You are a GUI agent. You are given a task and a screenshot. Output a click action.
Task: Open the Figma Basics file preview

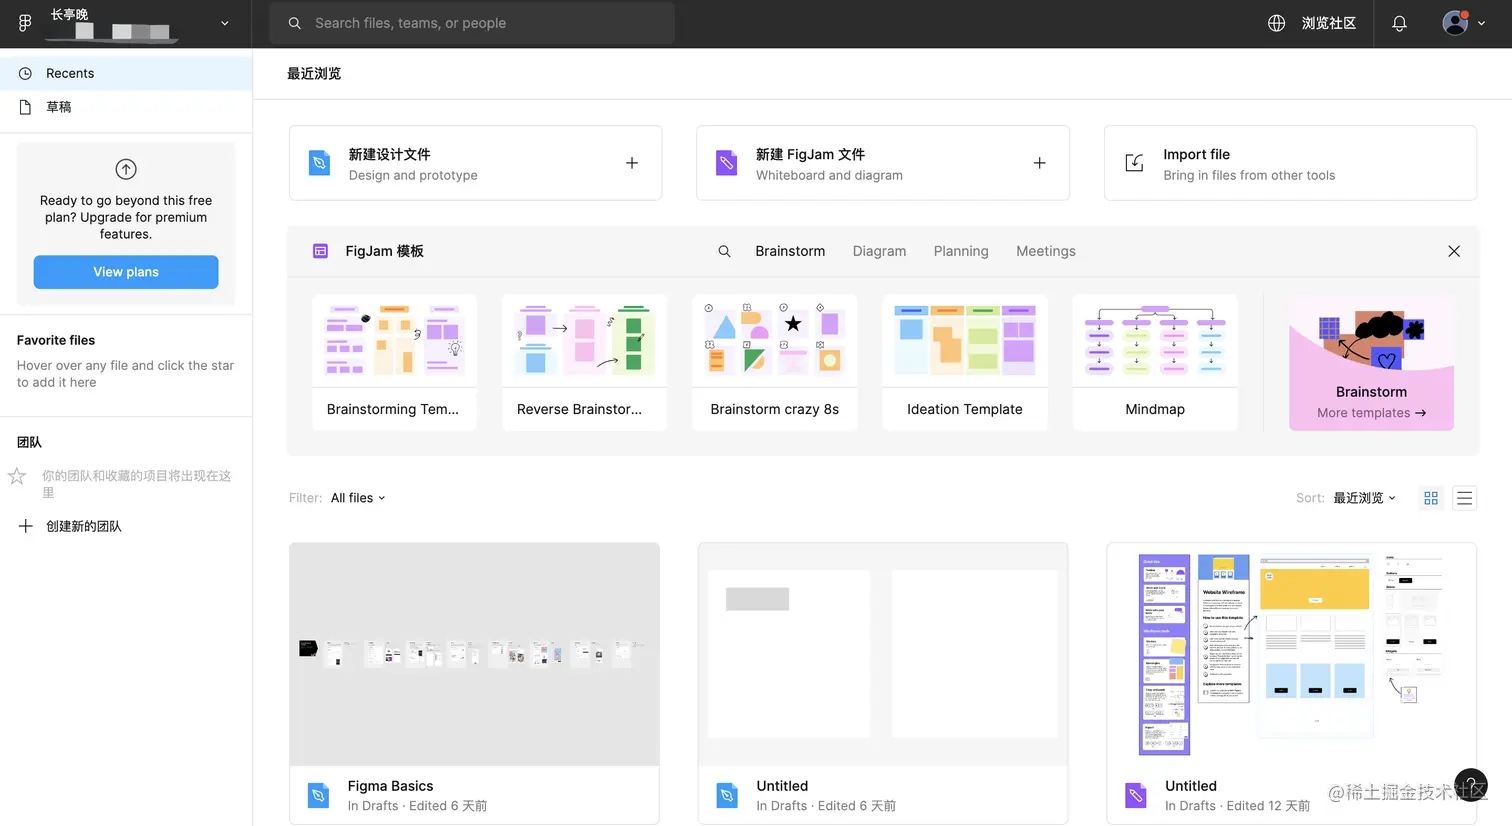tap(474, 654)
